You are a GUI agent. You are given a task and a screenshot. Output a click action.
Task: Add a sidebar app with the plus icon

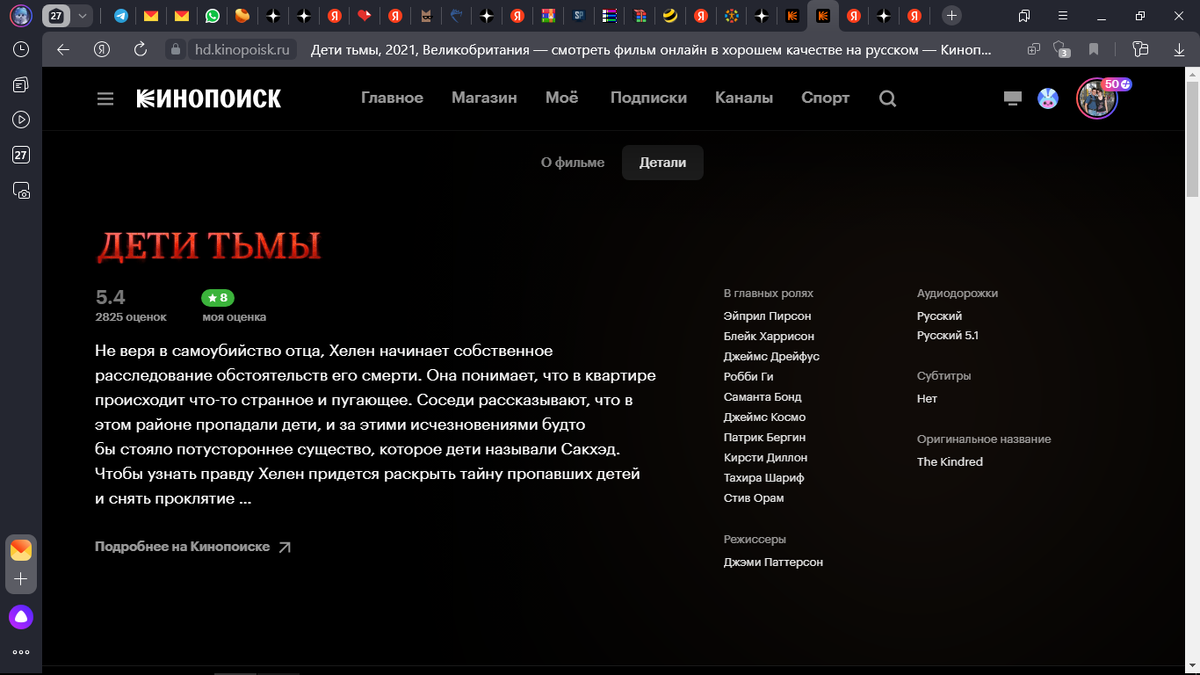point(21,579)
